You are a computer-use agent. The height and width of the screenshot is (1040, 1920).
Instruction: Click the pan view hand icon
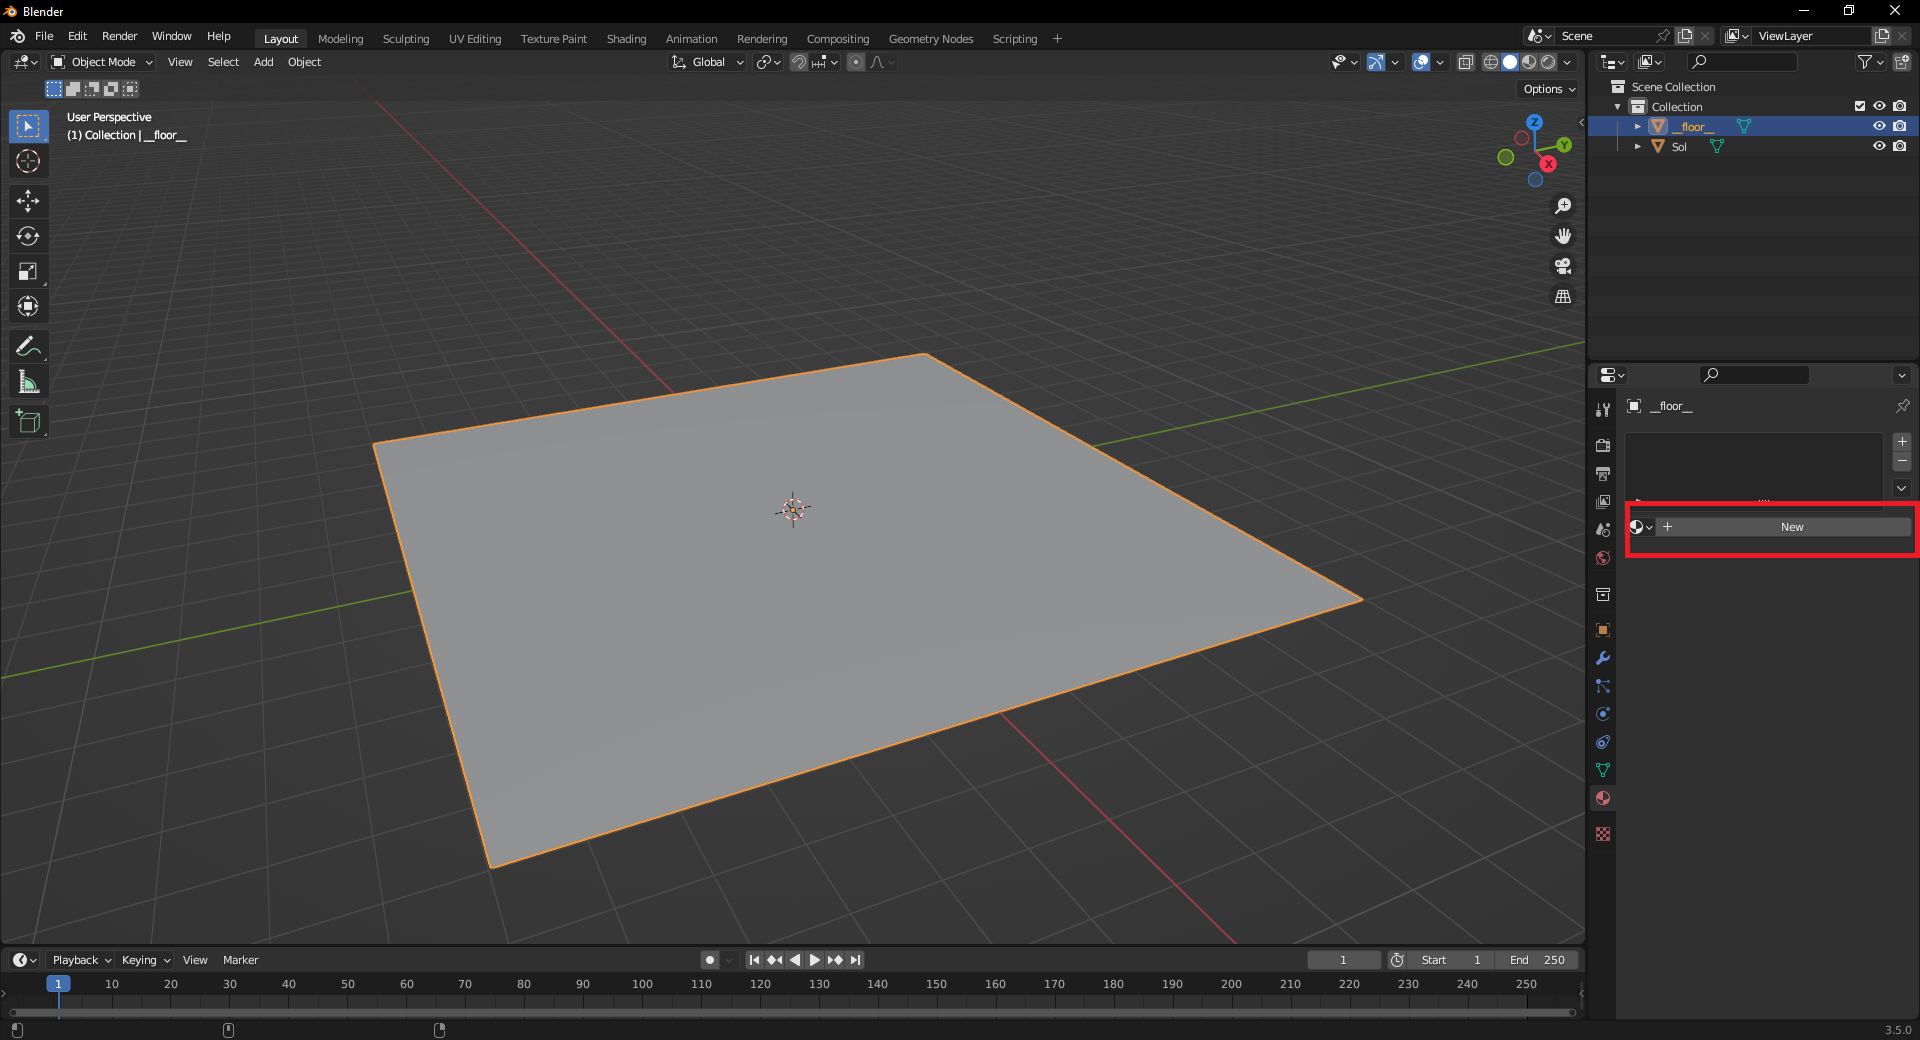click(1563, 236)
